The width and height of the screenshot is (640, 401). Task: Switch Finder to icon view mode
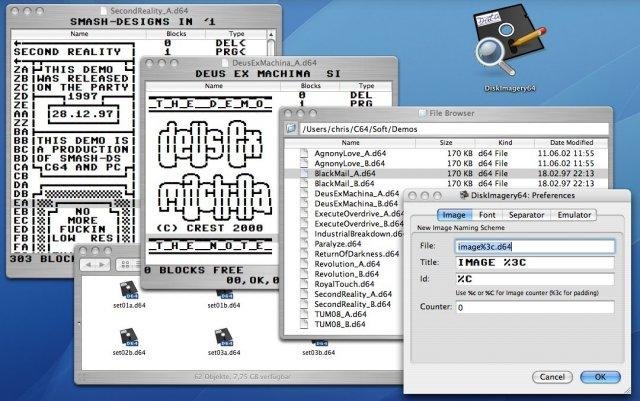pyautogui.click(x=125, y=265)
